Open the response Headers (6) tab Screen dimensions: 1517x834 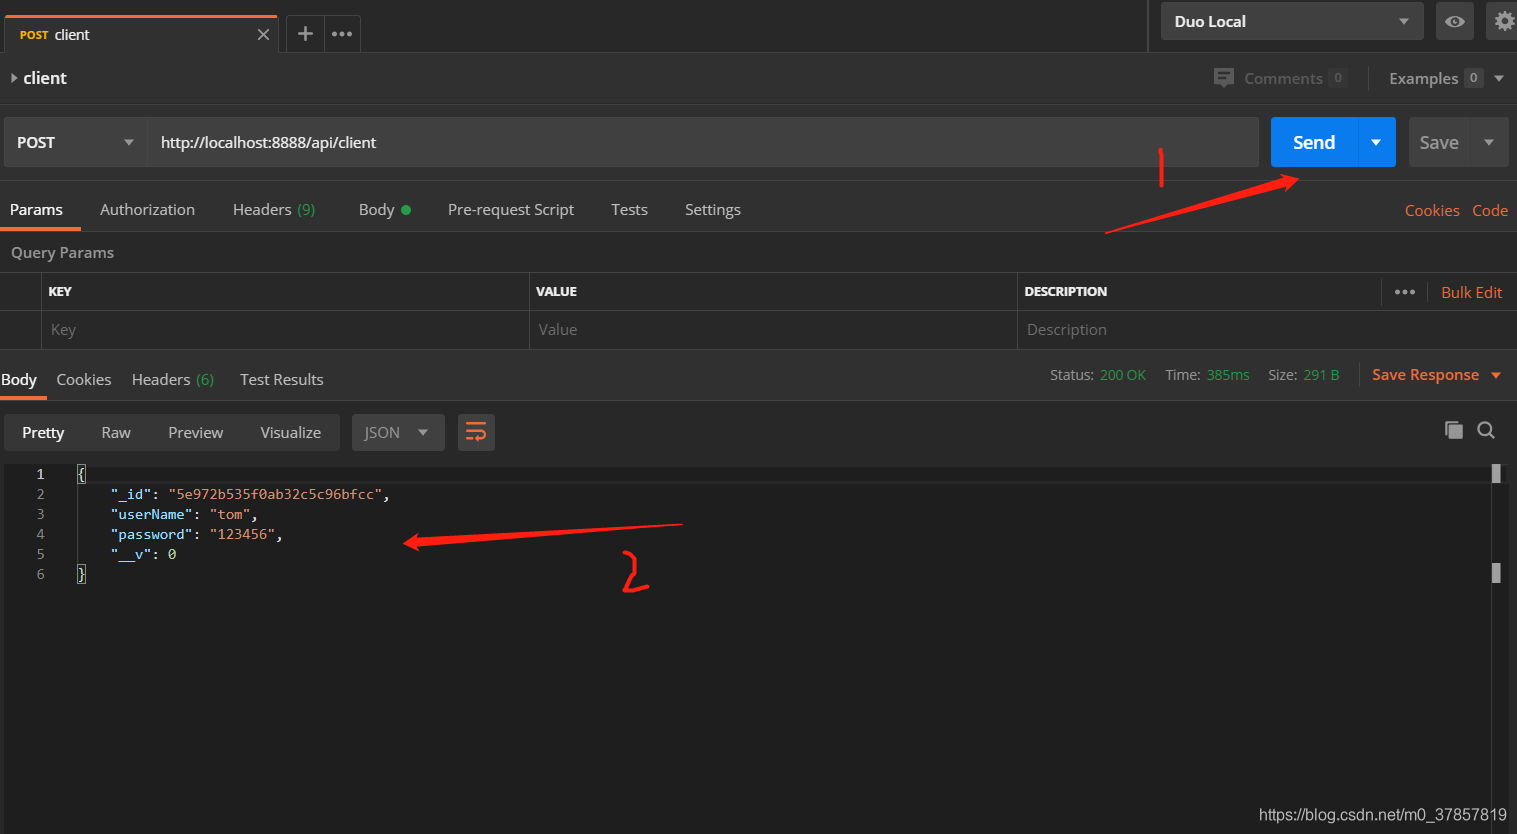(x=173, y=379)
